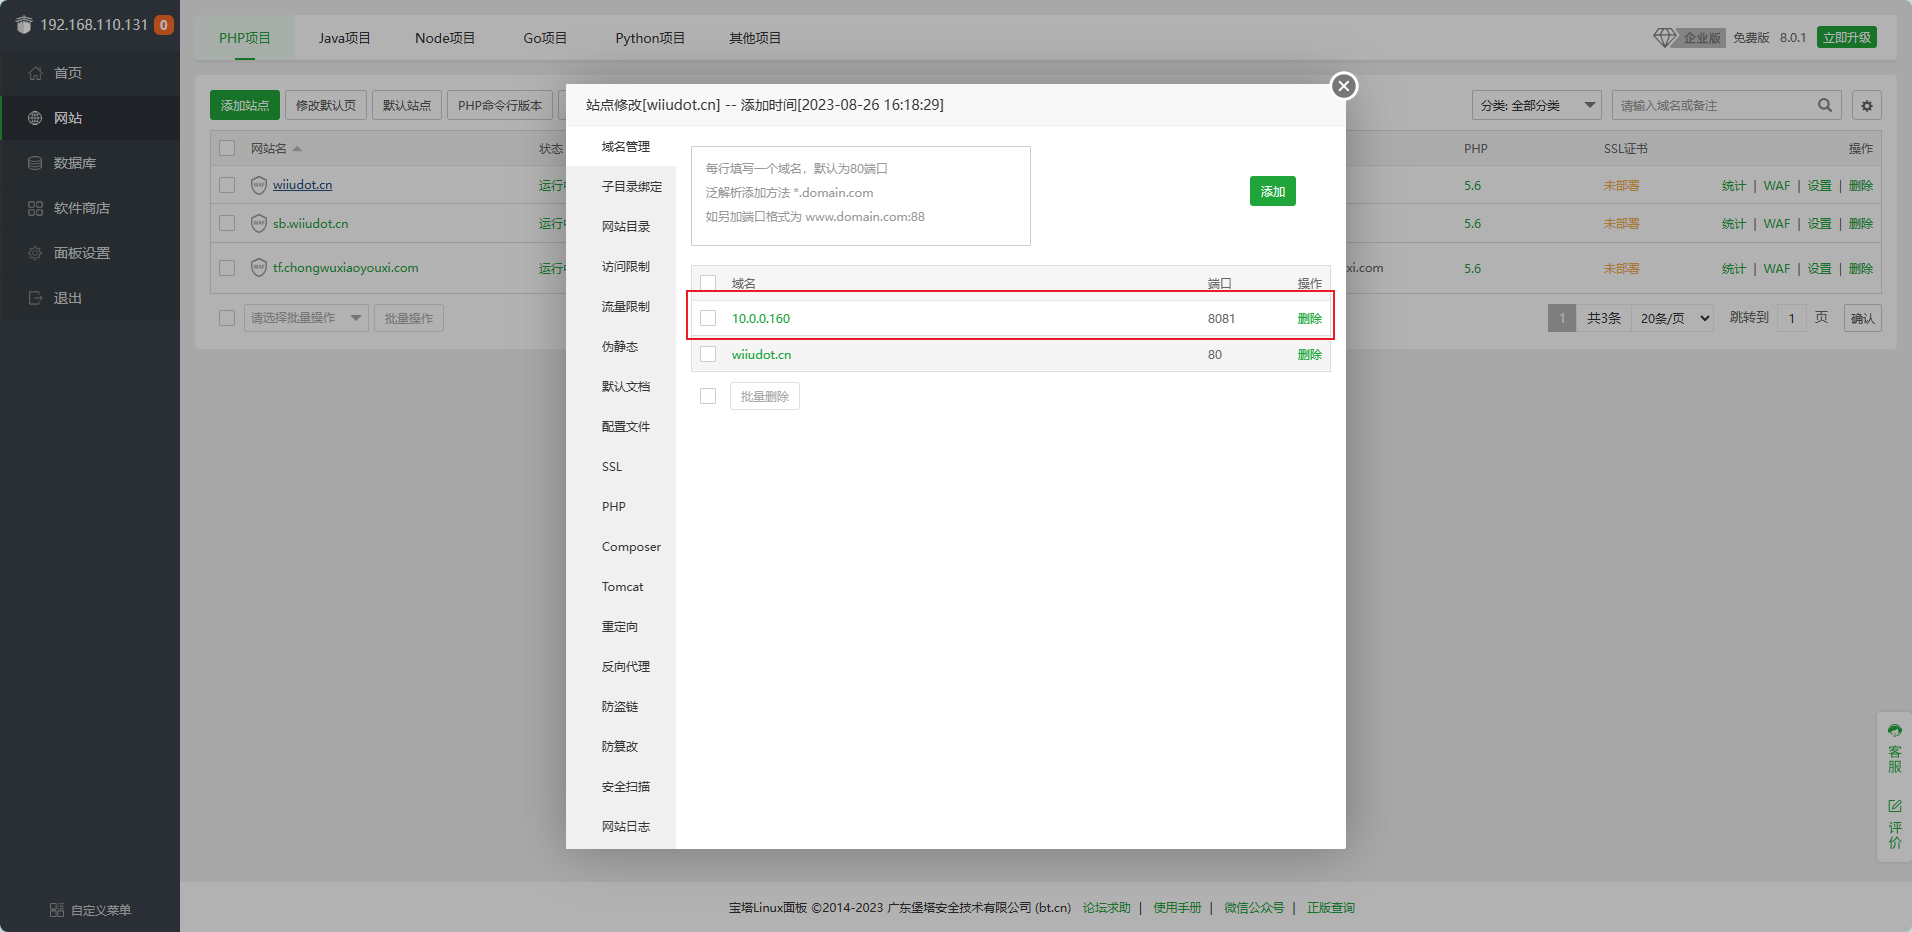The width and height of the screenshot is (1912, 932).
Task: Open the SSL section in dialog menu
Action: pos(612,467)
